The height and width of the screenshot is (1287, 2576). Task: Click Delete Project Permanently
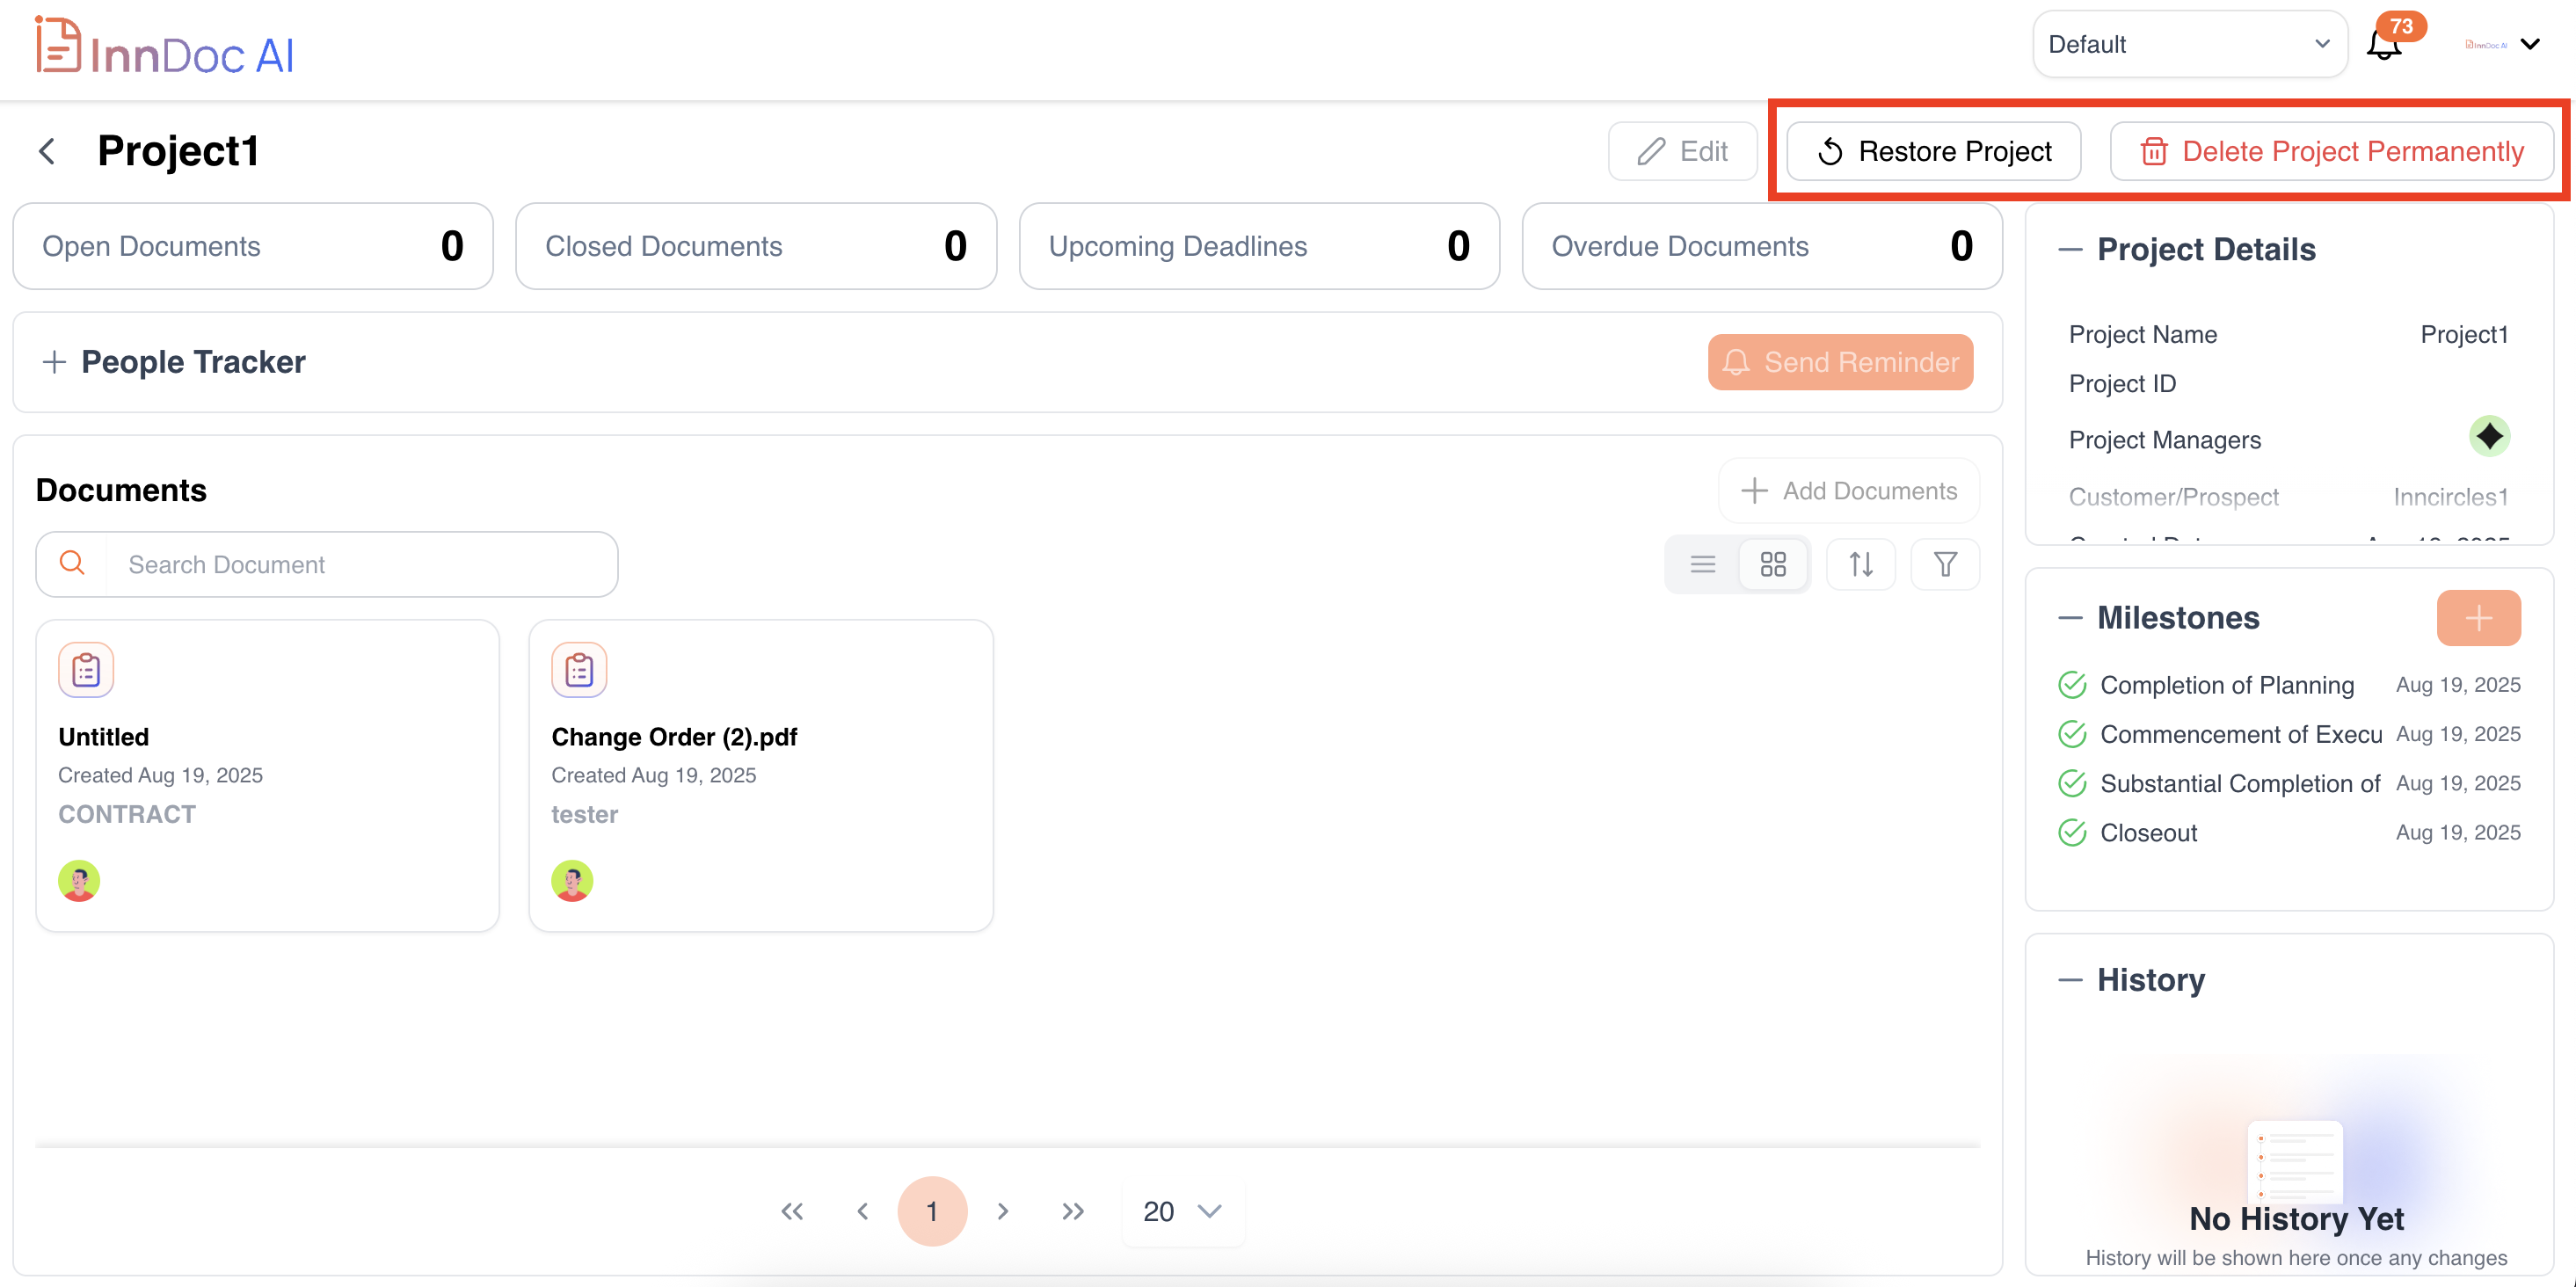2331,152
